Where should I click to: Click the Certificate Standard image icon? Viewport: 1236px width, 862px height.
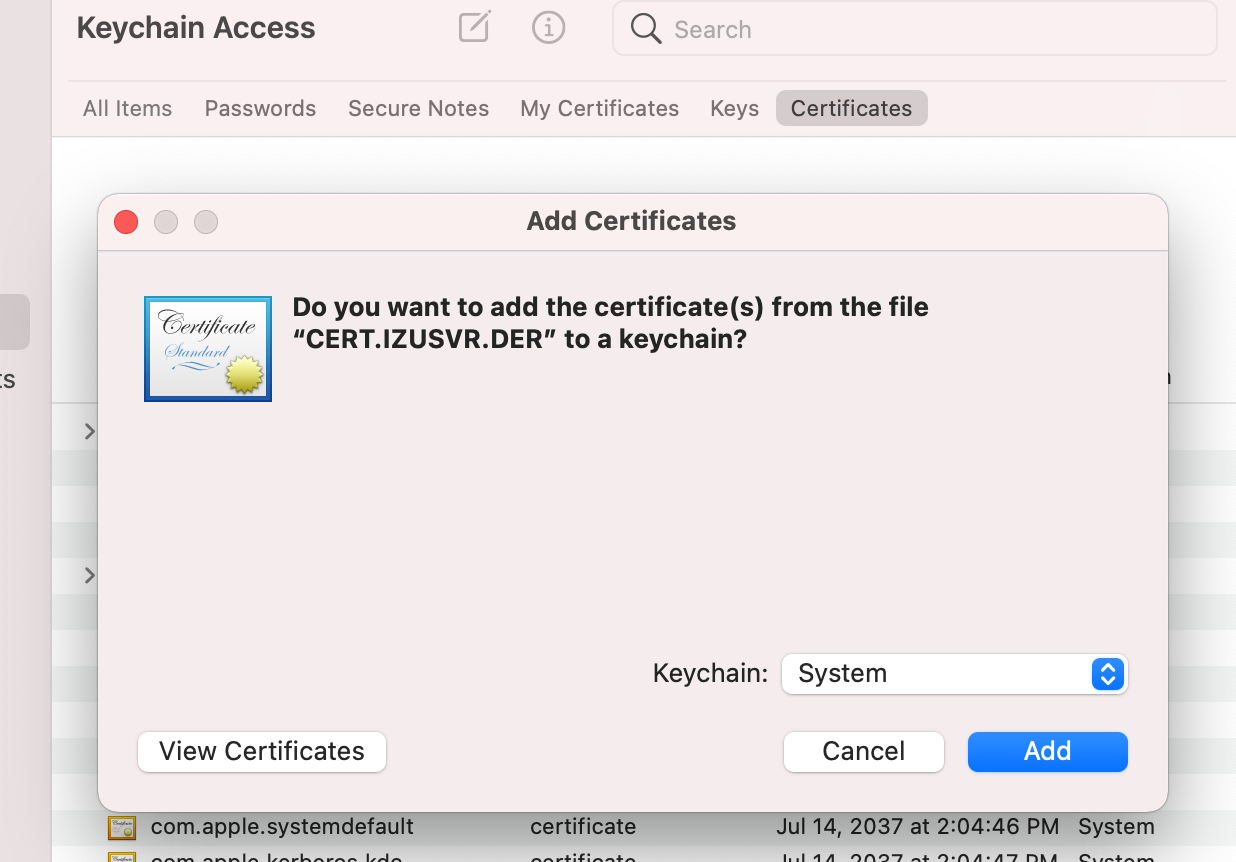208,348
